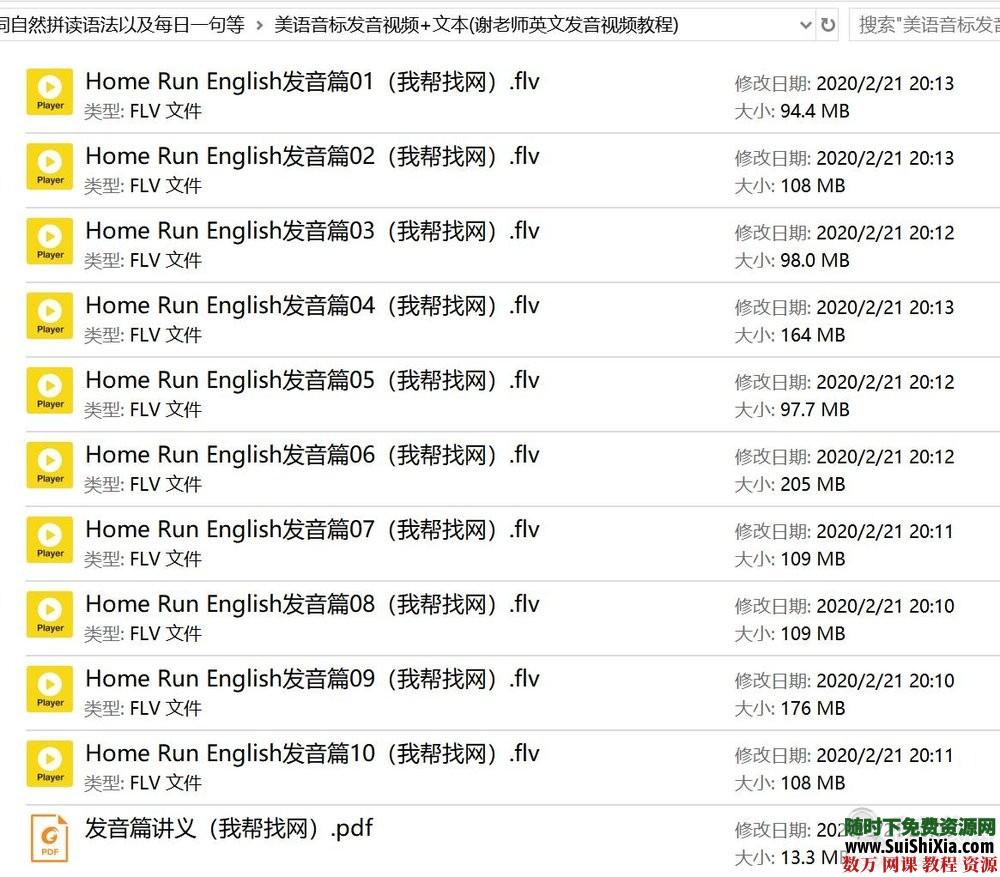Image resolution: width=1000 pixels, height=877 pixels.
Task: Open the Player icon of 发音篇05
Action: click(x=49, y=390)
